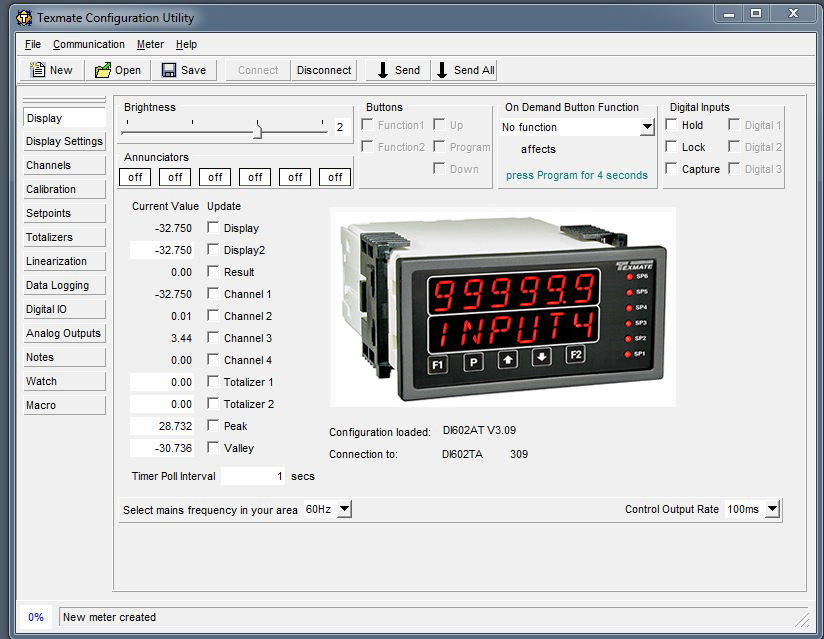This screenshot has width=824, height=639.
Task: Enable the Valley update checkbox
Action: [213, 447]
